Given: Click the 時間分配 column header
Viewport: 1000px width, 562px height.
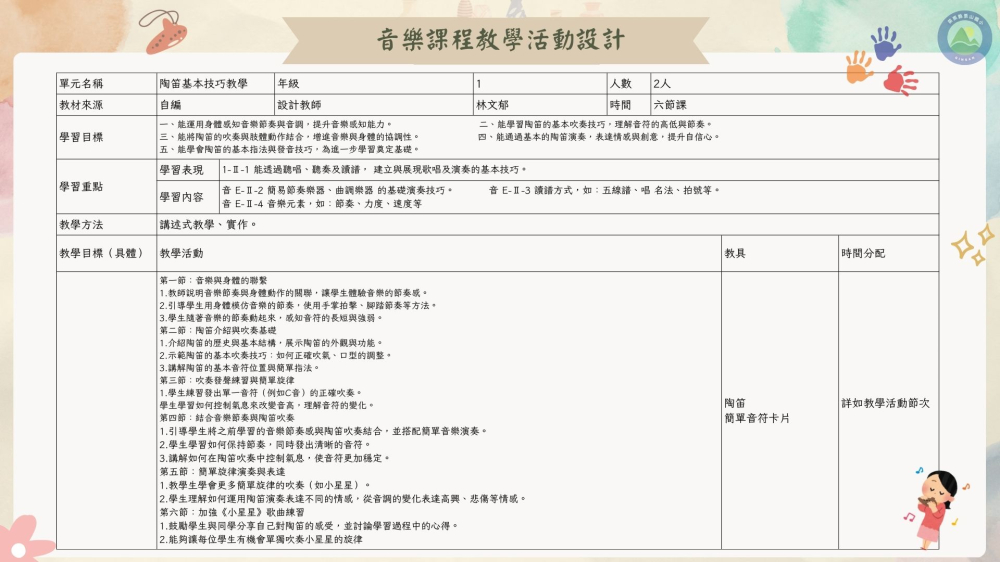Looking at the screenshot, I should coord(888,253).
